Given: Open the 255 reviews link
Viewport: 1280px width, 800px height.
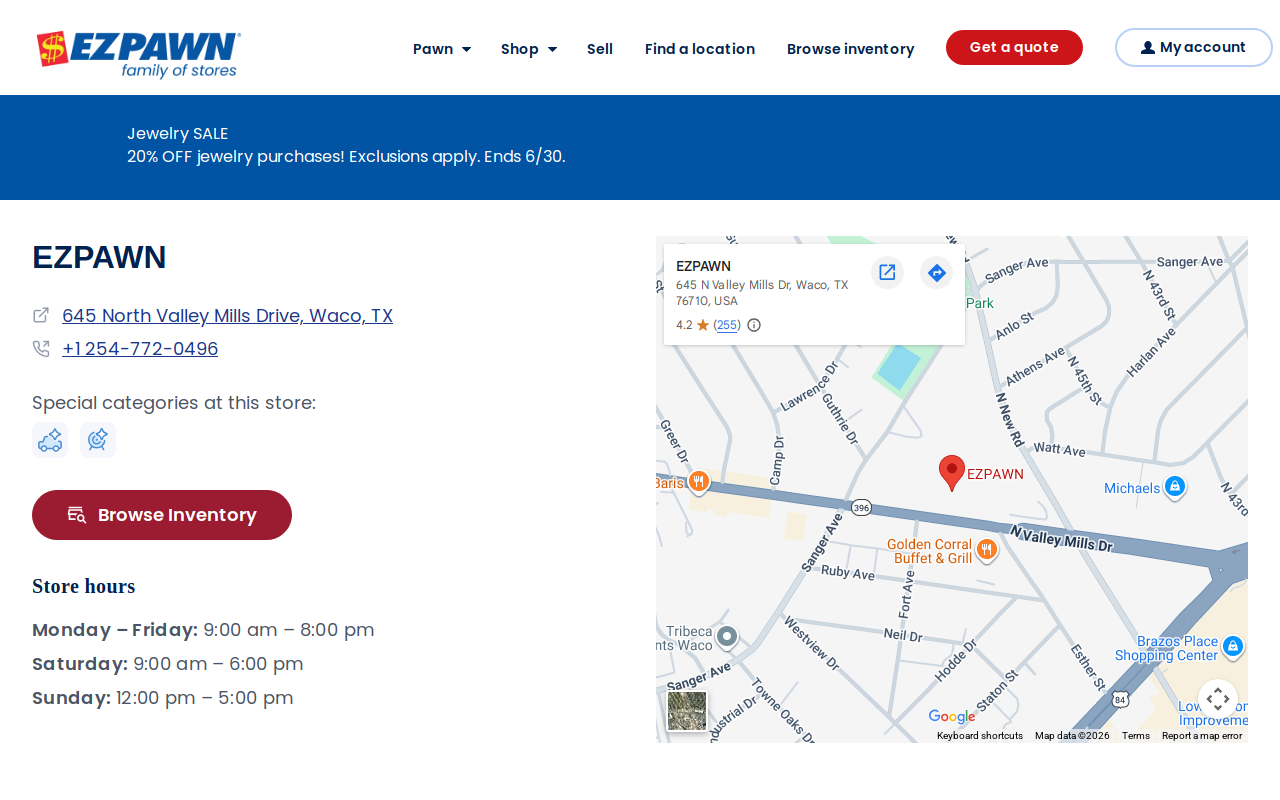Looking at the screenshot, I should click(x=727, y=325).
